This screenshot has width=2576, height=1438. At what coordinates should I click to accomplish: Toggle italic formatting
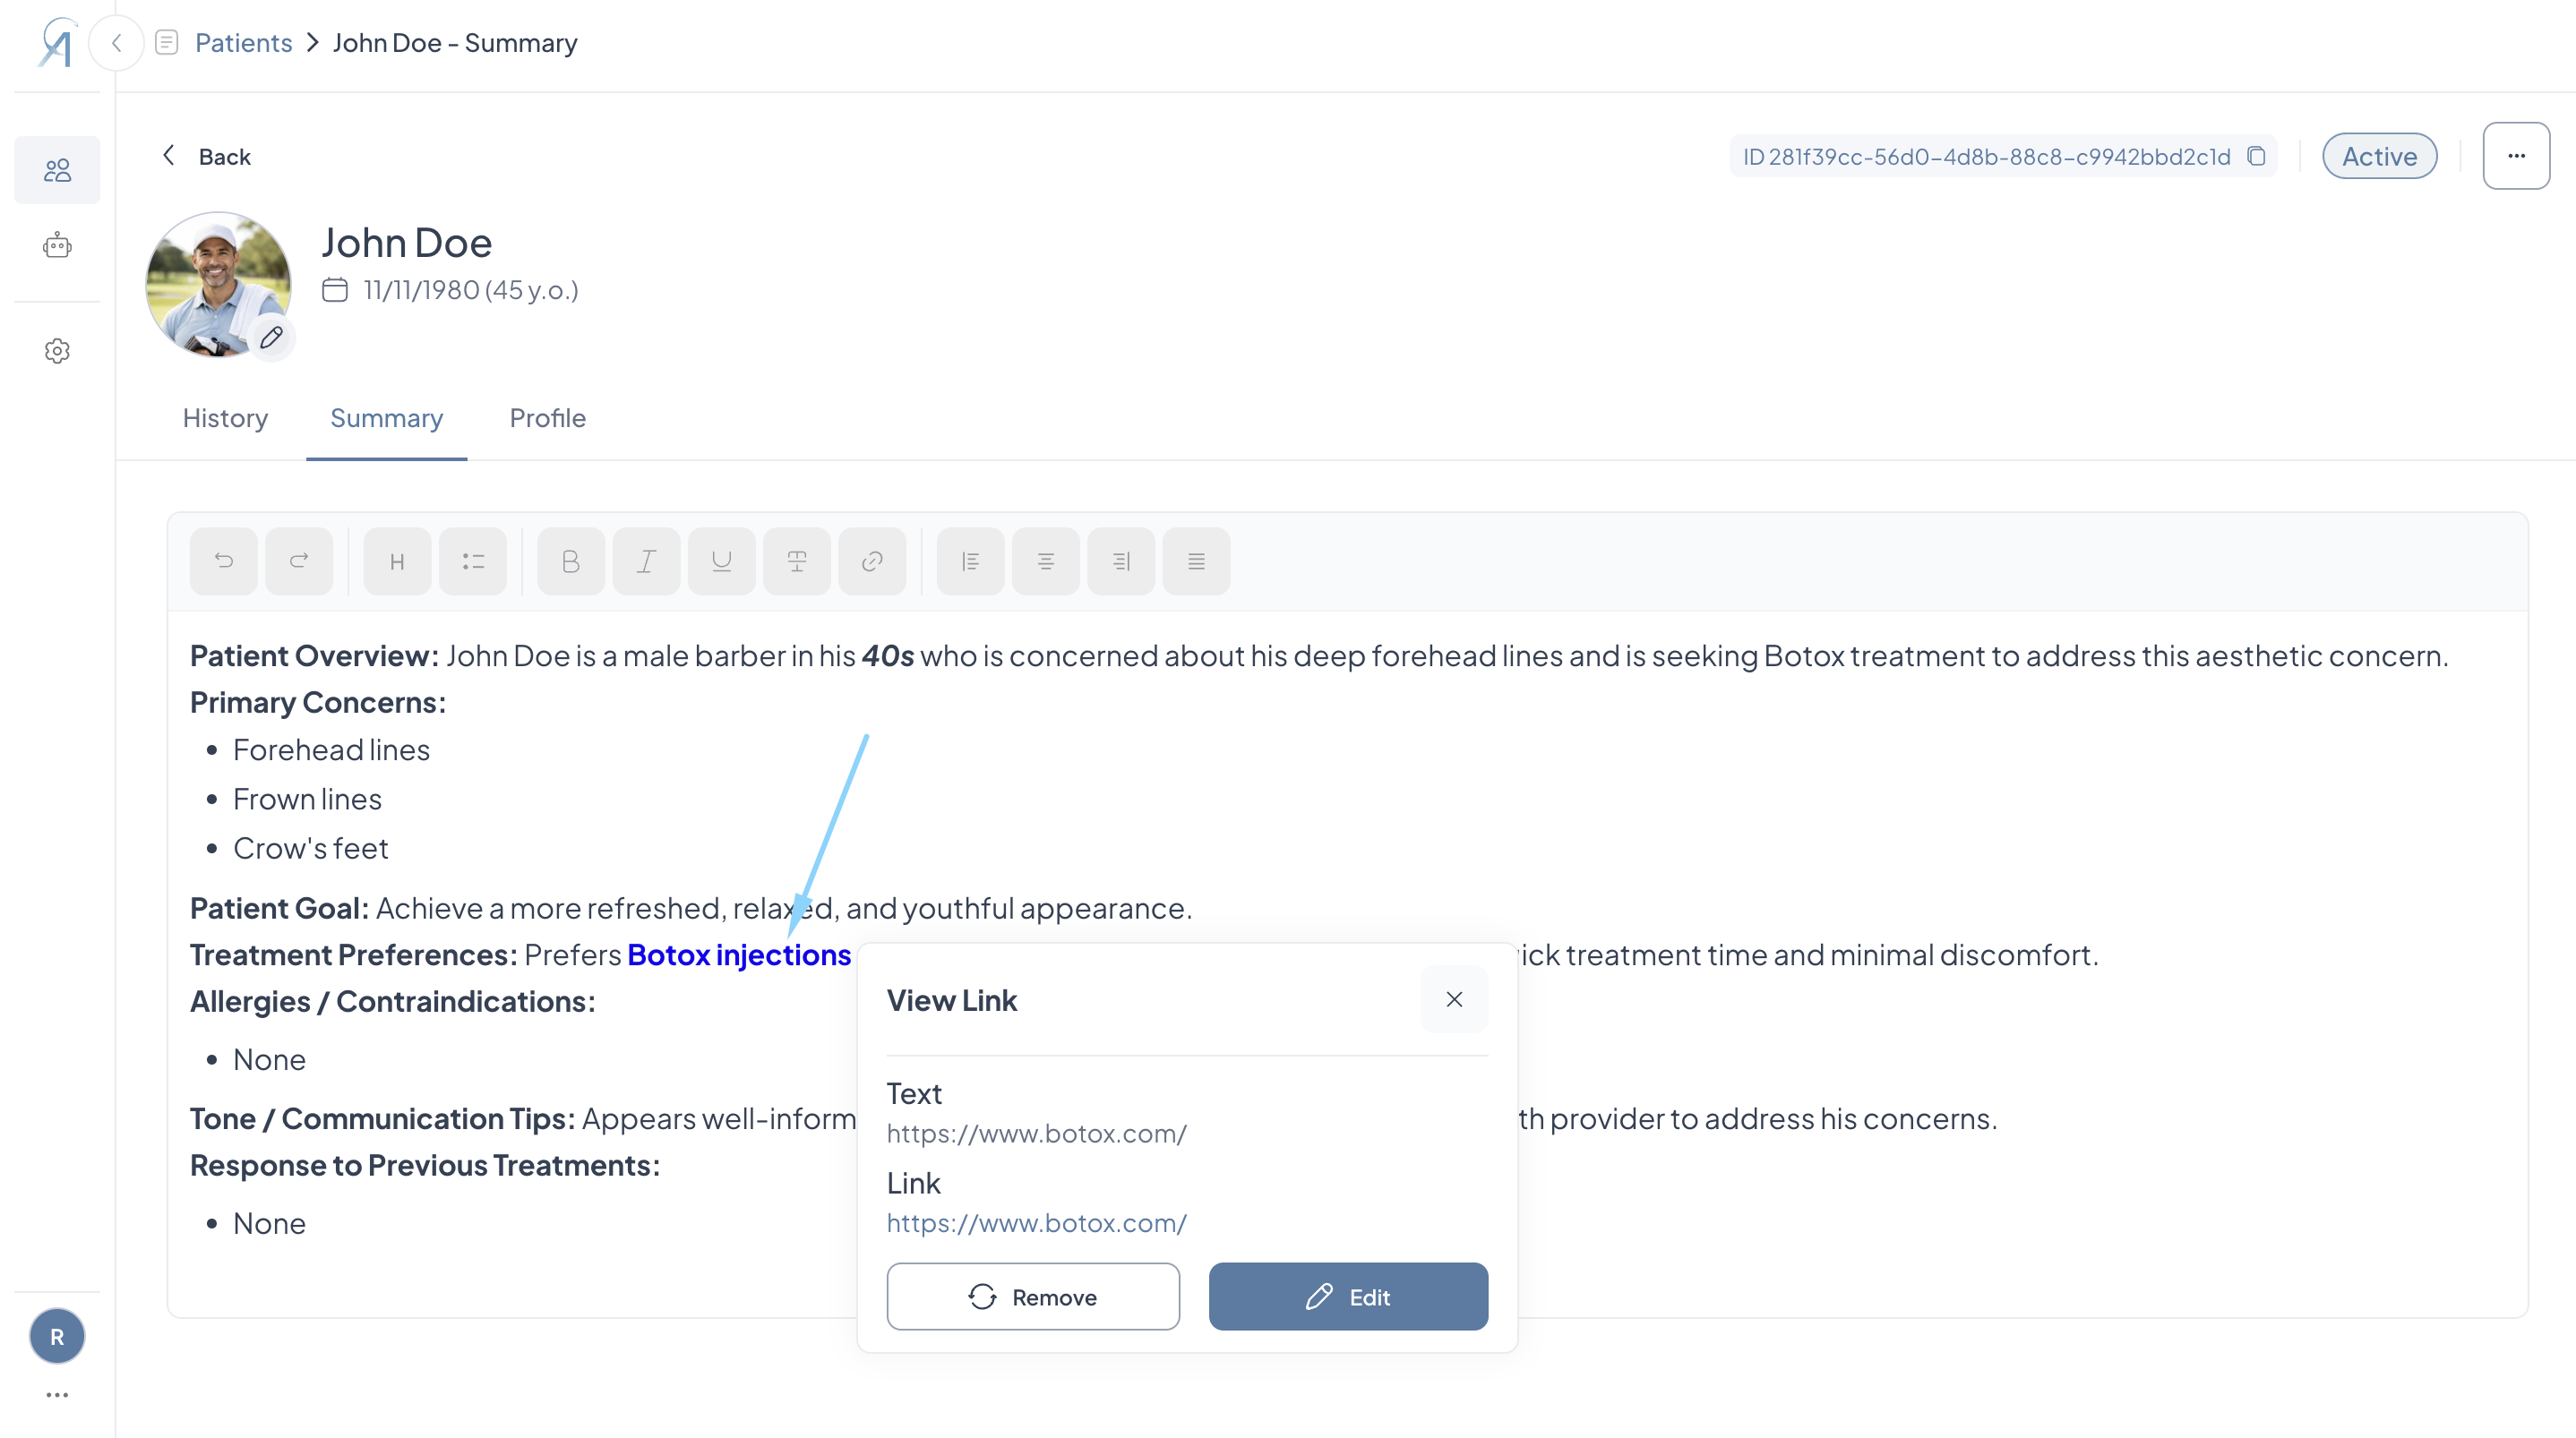(x=646, y=561)
